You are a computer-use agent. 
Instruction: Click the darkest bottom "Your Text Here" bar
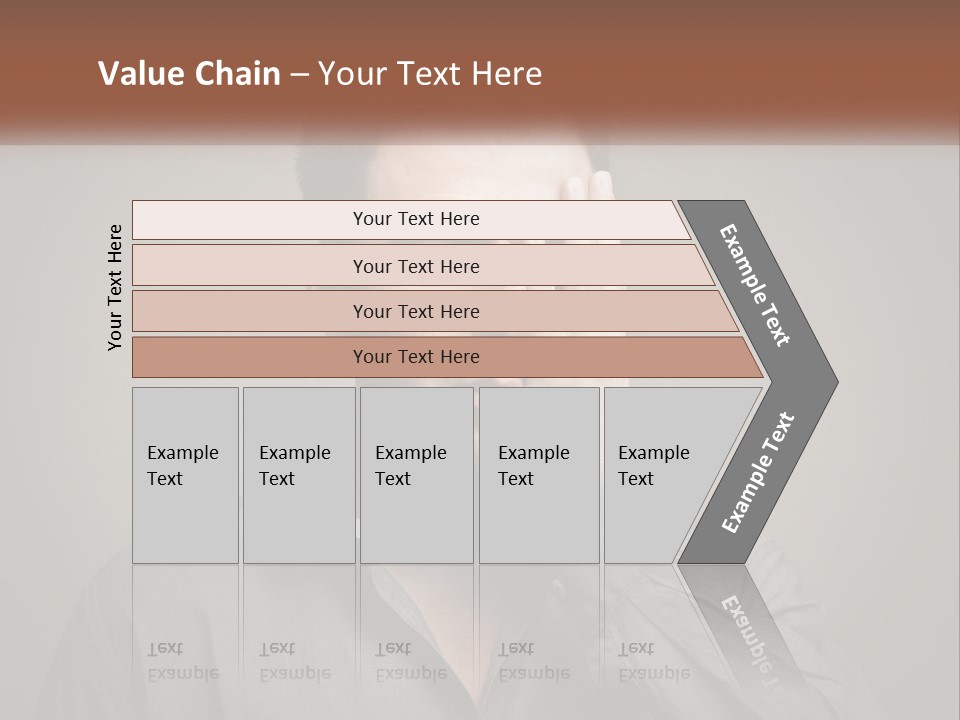[x=415, y=357]
